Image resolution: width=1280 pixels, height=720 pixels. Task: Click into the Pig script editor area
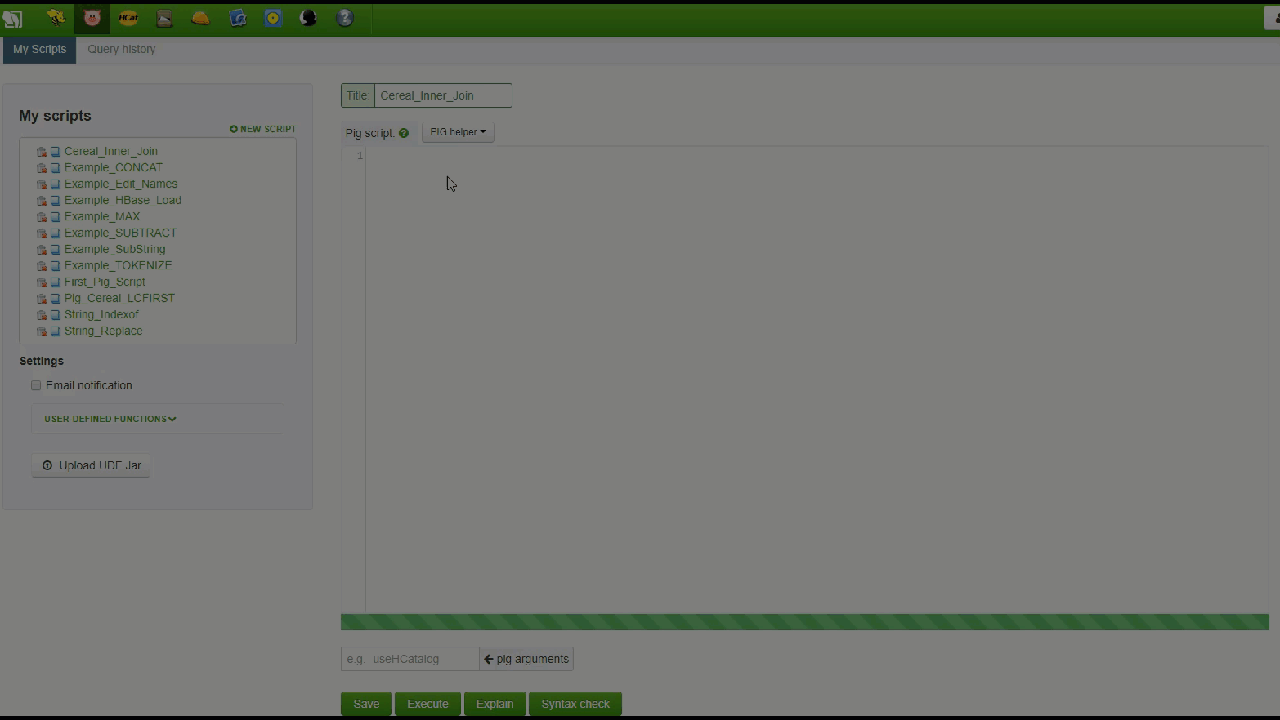(x=817, y=380)
